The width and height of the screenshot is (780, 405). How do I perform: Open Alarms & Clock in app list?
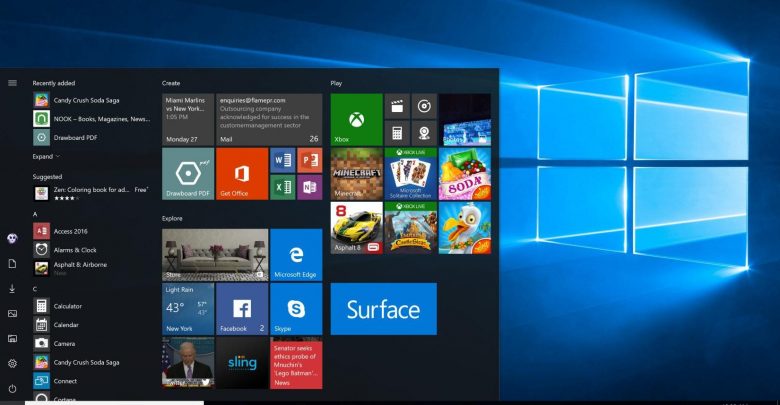pos(91,250)
